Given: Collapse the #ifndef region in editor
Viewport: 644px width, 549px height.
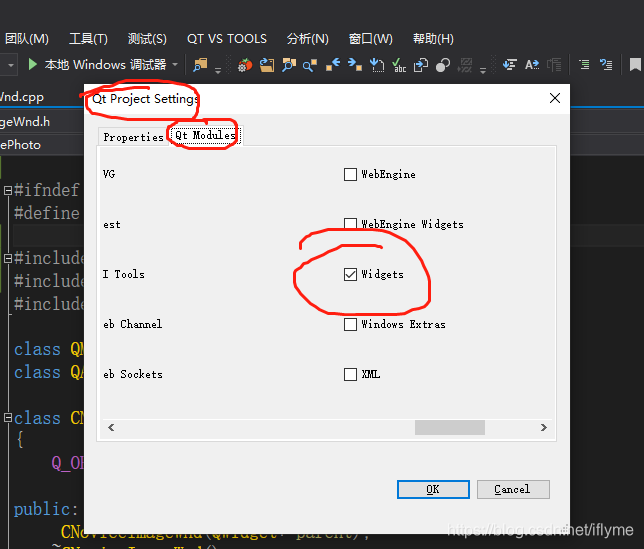Looking at the screenshot, I should pos(8,191).
